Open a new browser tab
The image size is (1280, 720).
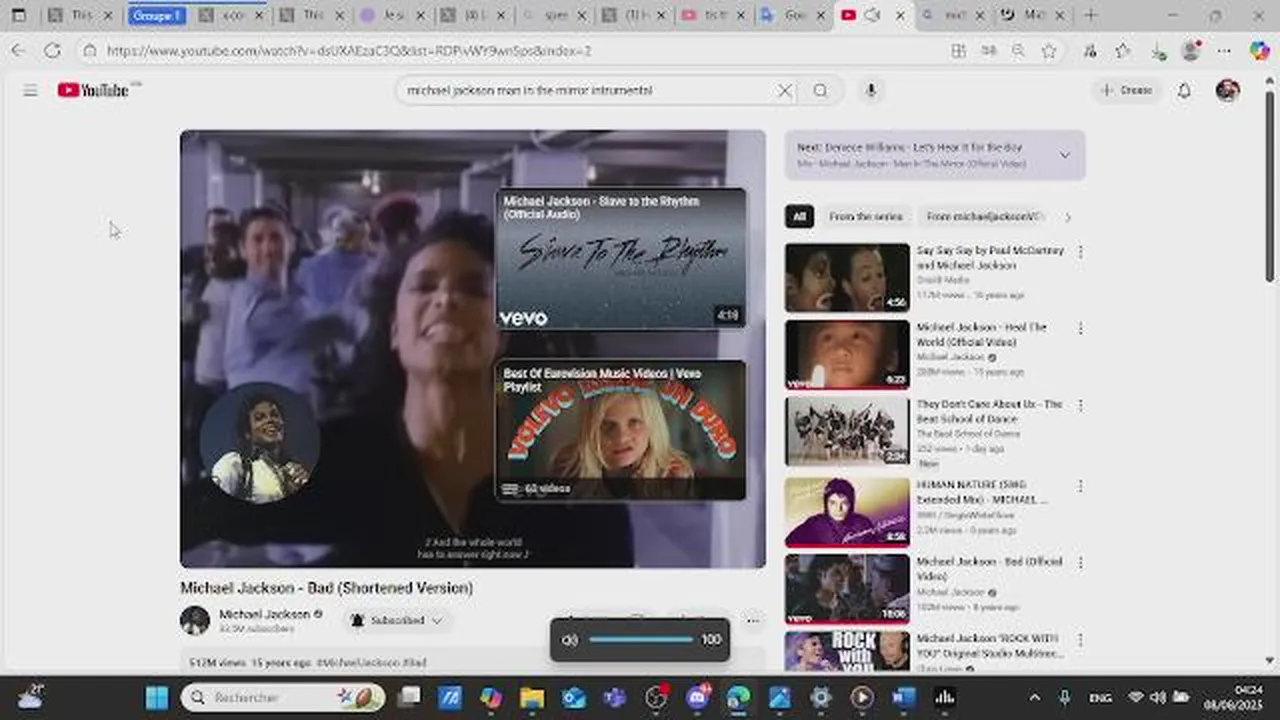(x=1090, y=15)
